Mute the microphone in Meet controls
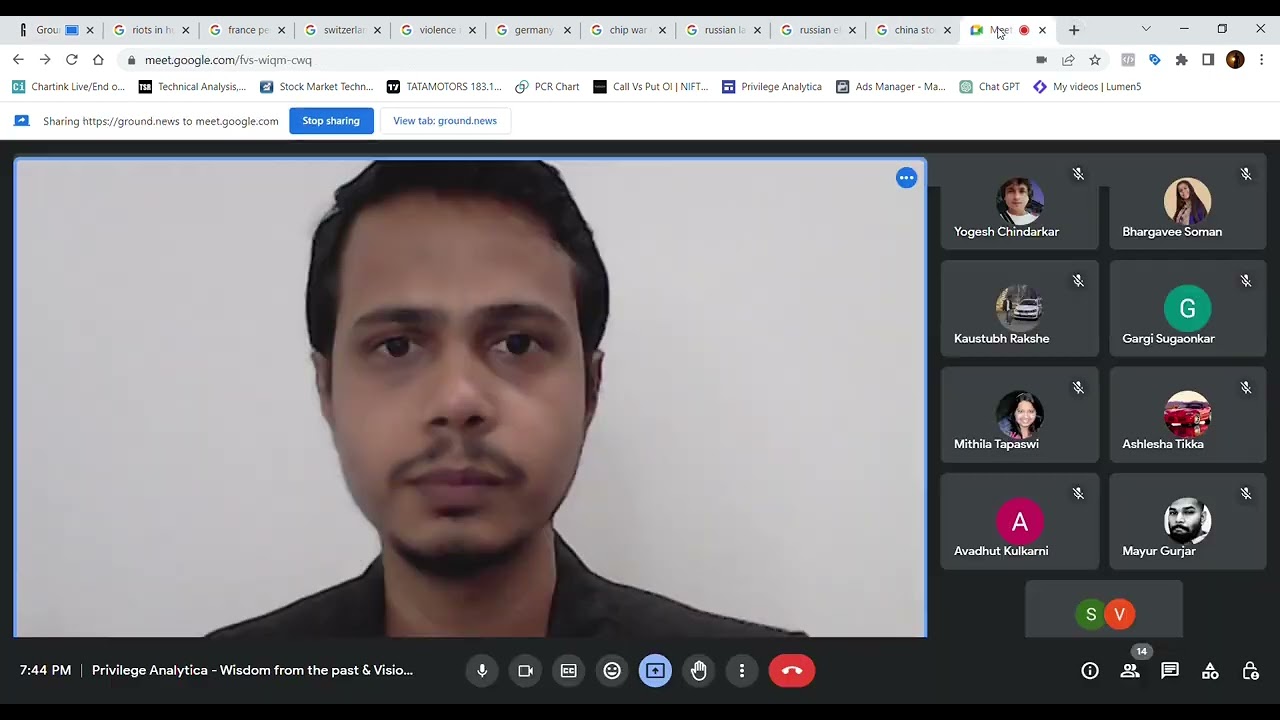 click(482, 671)
